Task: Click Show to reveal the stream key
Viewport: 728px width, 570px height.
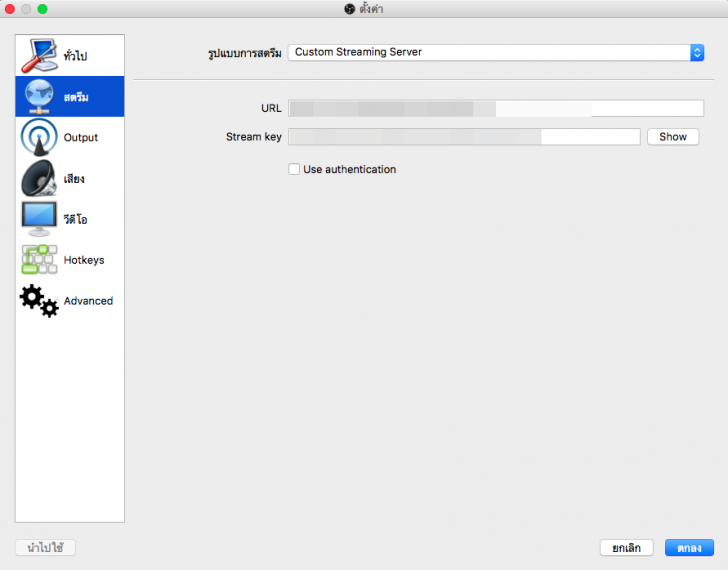Action: [673, 137]
